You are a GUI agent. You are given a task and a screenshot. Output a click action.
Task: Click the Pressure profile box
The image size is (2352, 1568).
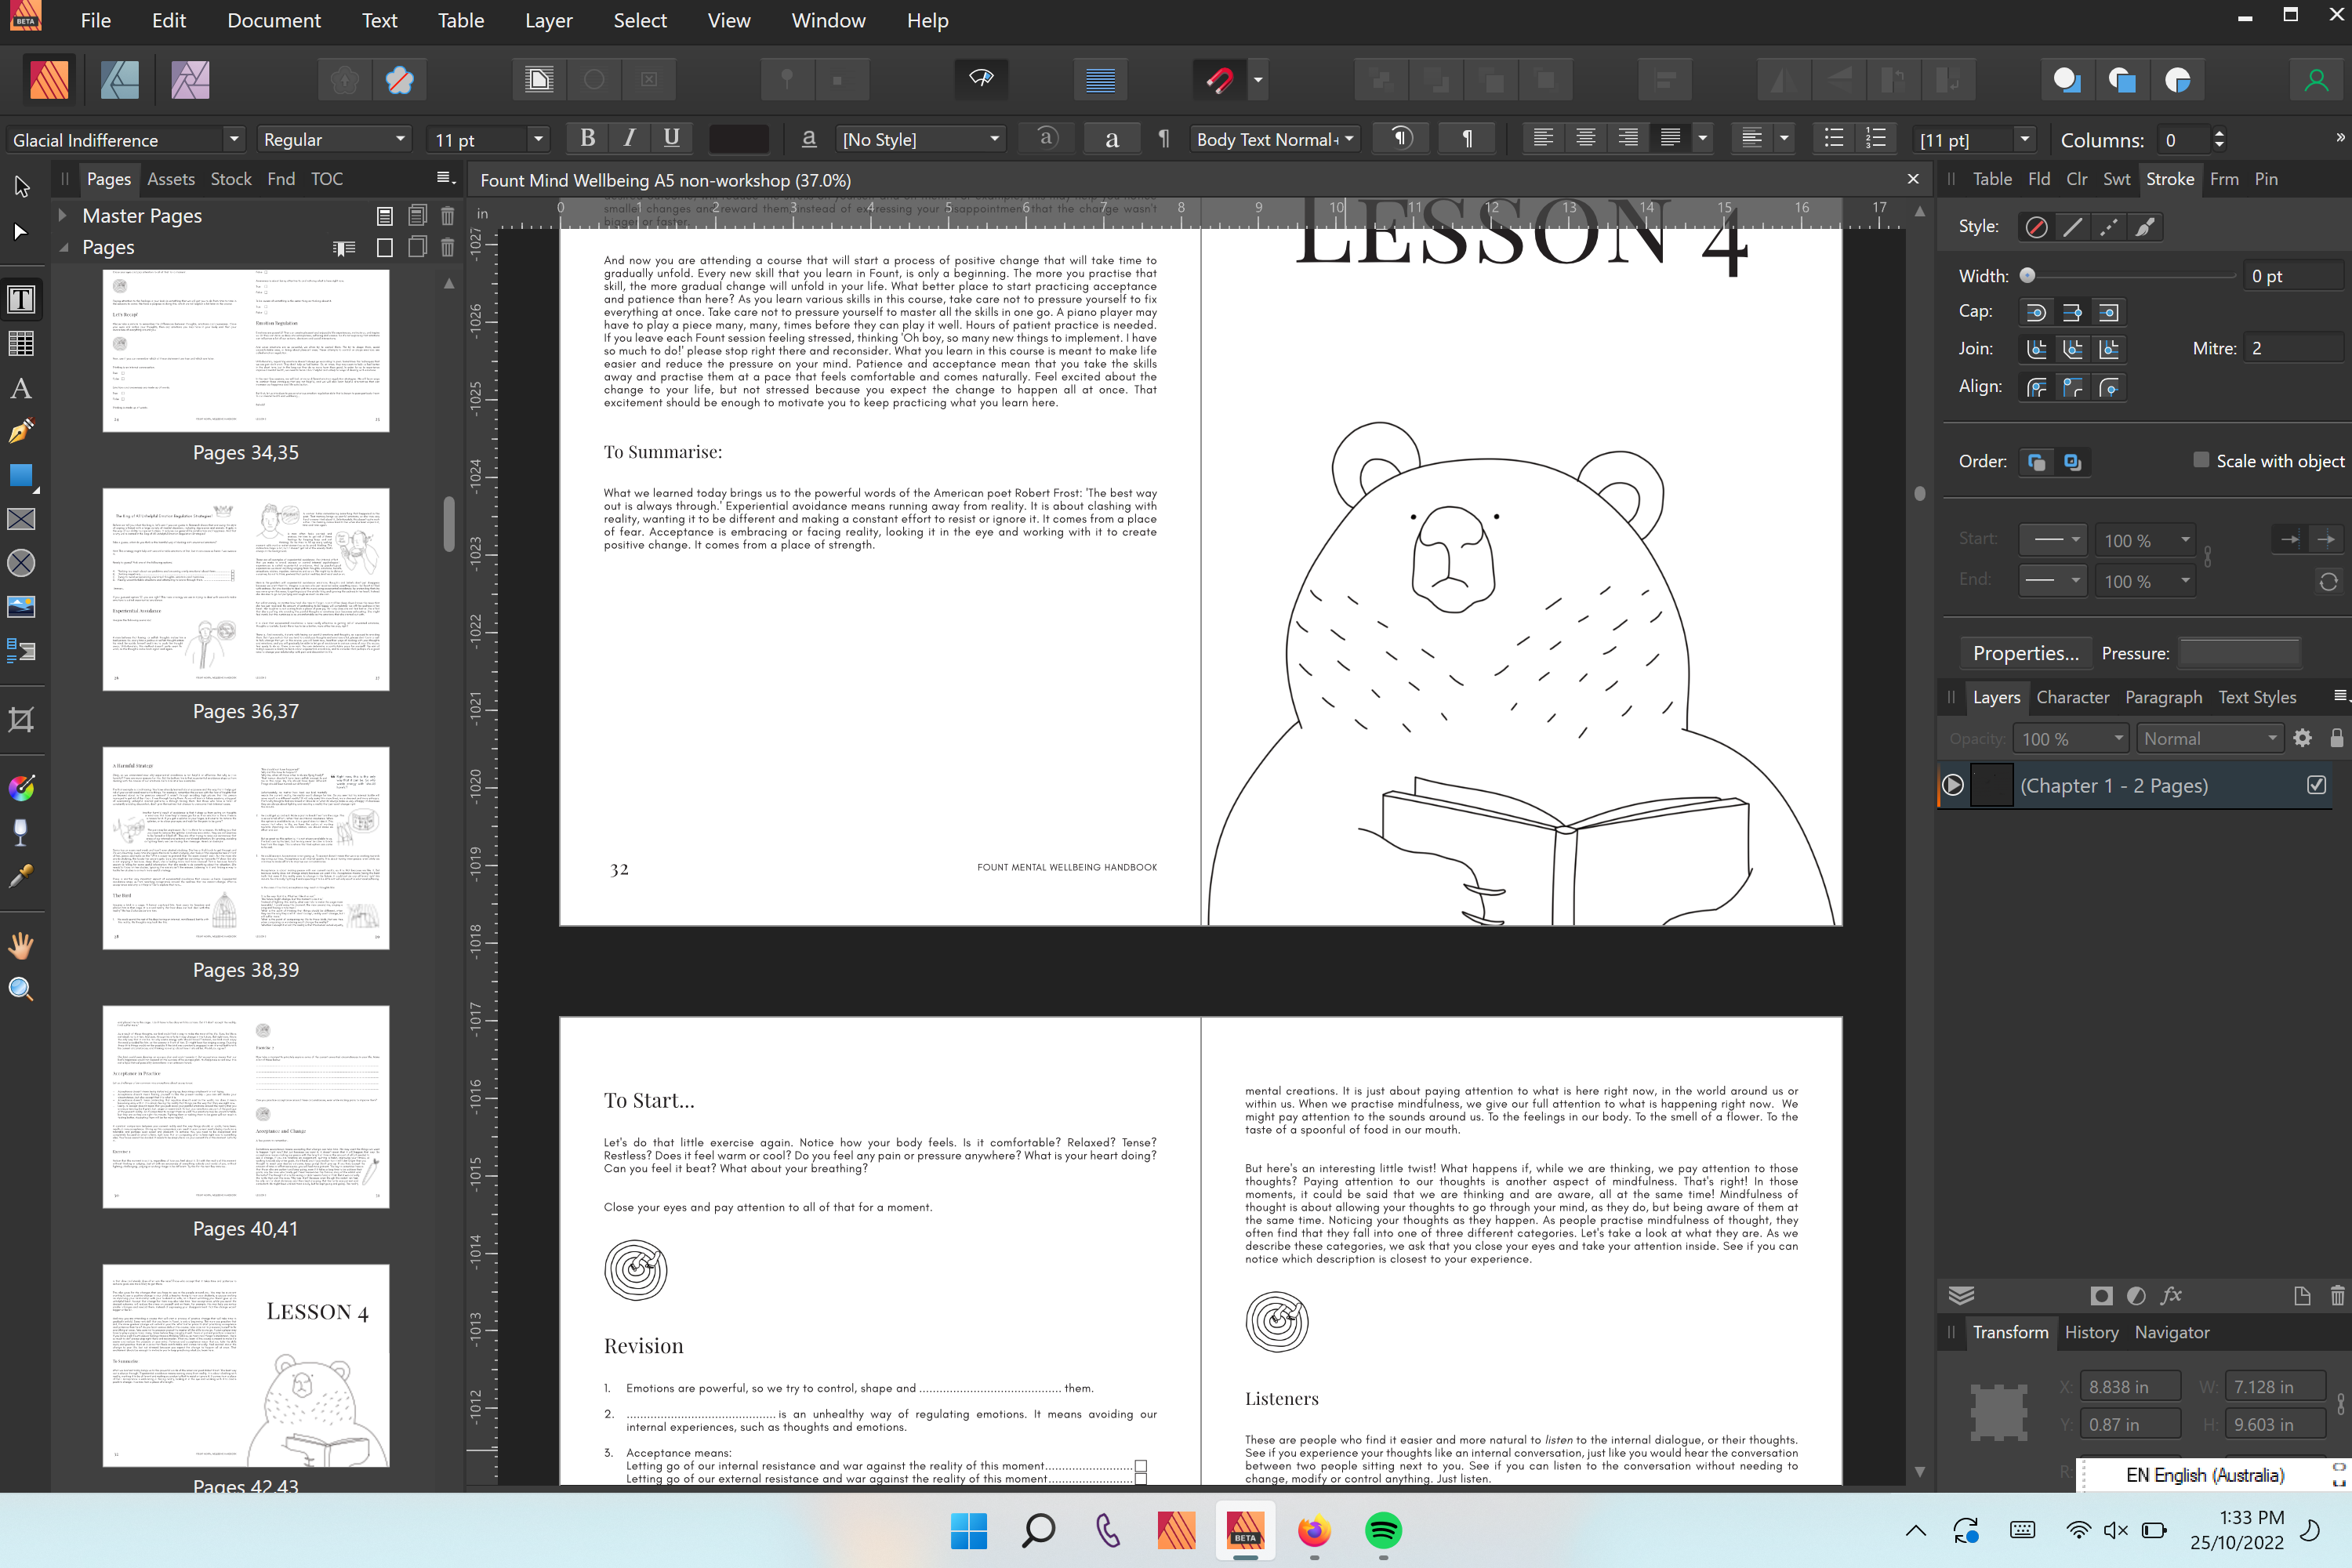click(2239, 653)
